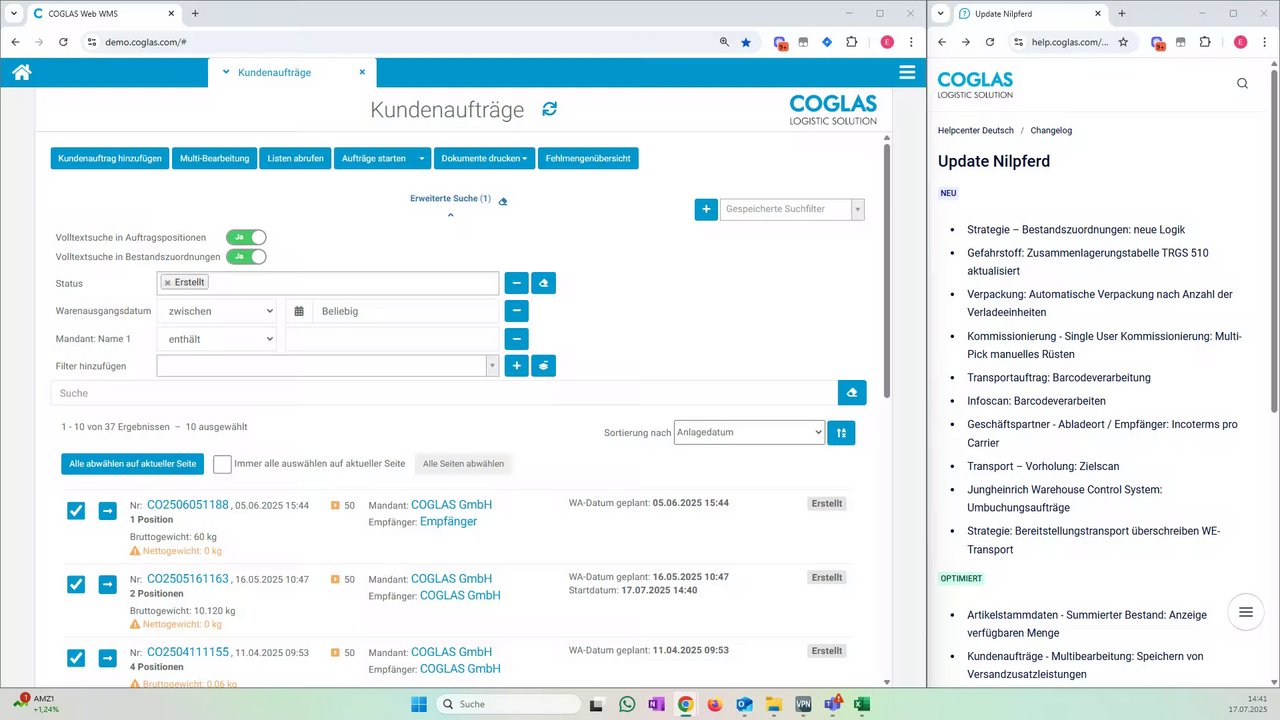Refresh the Kundenaufträge list
1280x720 pixels.
[x=549, y=109]
